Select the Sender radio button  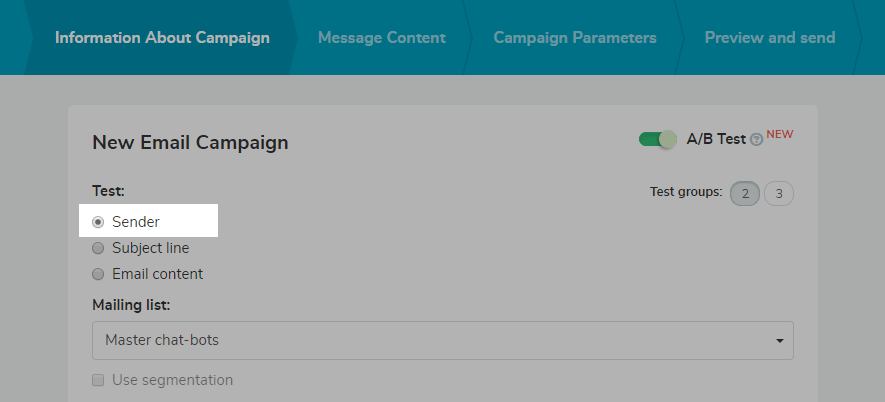click(98, 222)
